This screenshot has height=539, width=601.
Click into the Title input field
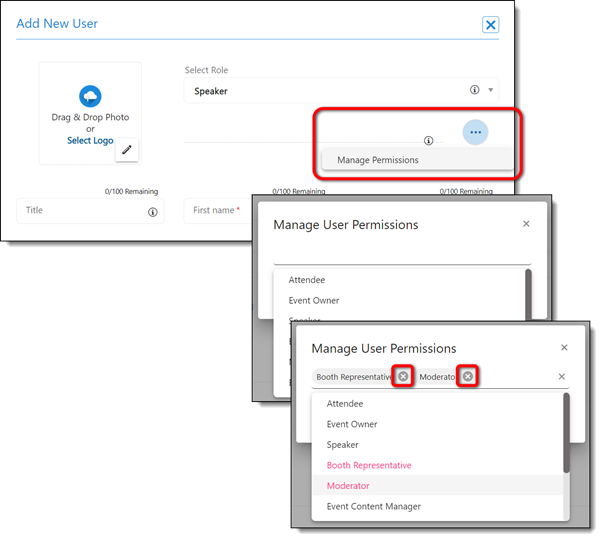tap(80, 211)
